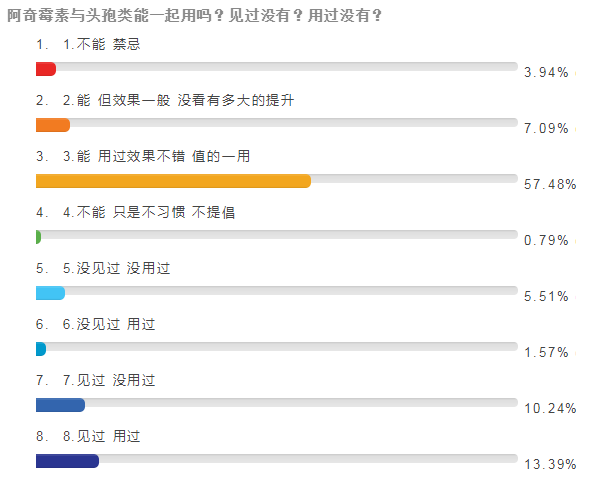This screenshot has height=501, width=603.
Task: Select option 没见过 用过
Action: pyautogui.click(x=109, y=324)
